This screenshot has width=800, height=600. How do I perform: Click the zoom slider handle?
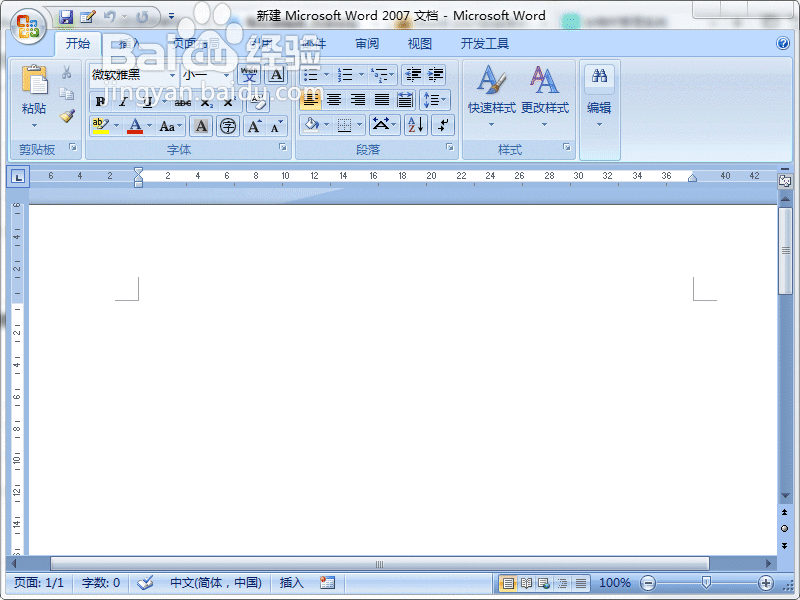(706, 582)
